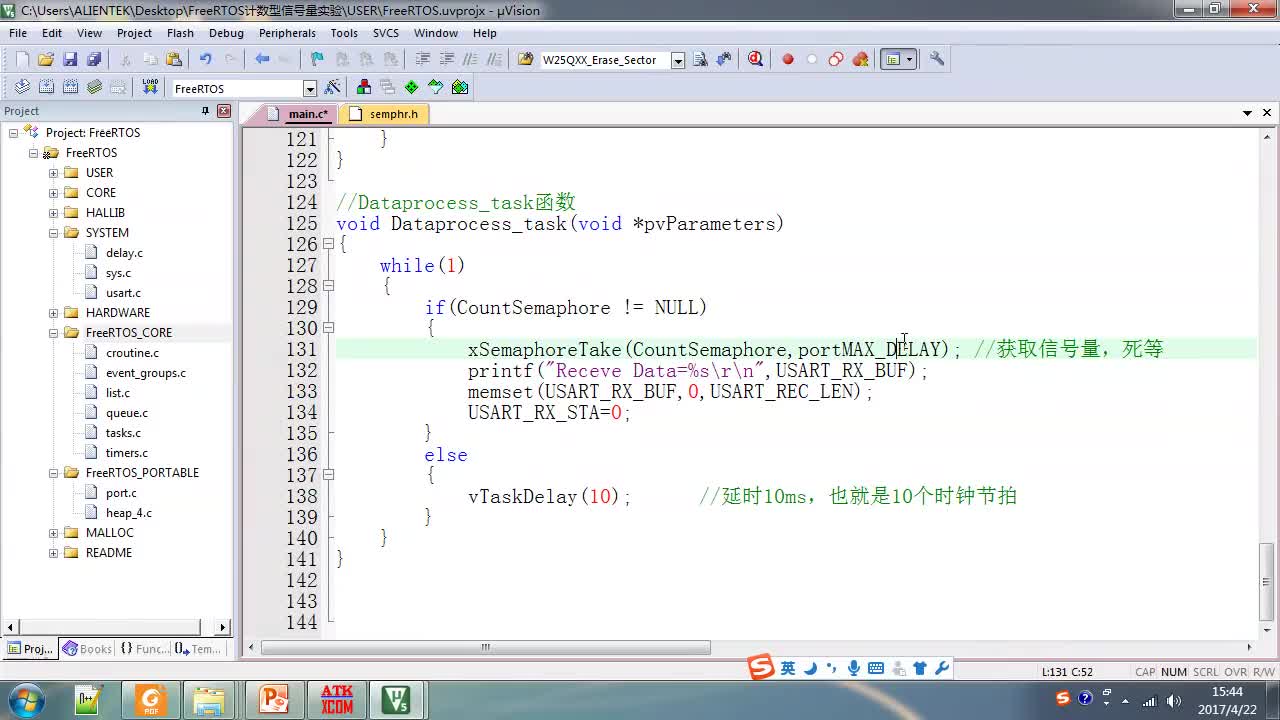Click the Paste clipboard icon
The height and width of the screenshot is (720, 1280).
coord(174,60)
